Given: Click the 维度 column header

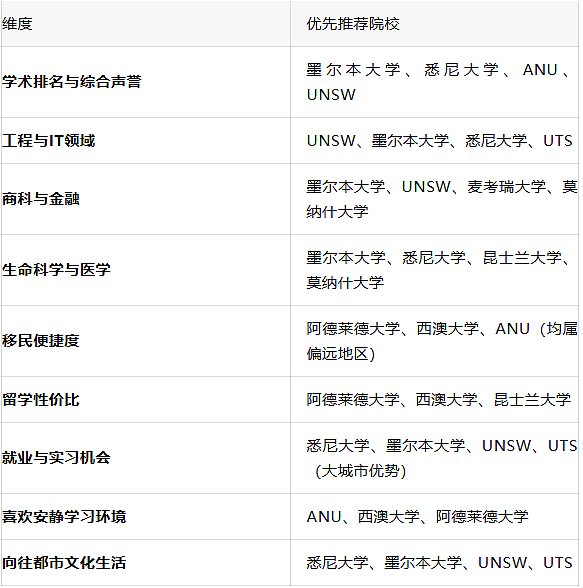Looking at the screenshot, I should pyautogui.click(x=145, y=24).
